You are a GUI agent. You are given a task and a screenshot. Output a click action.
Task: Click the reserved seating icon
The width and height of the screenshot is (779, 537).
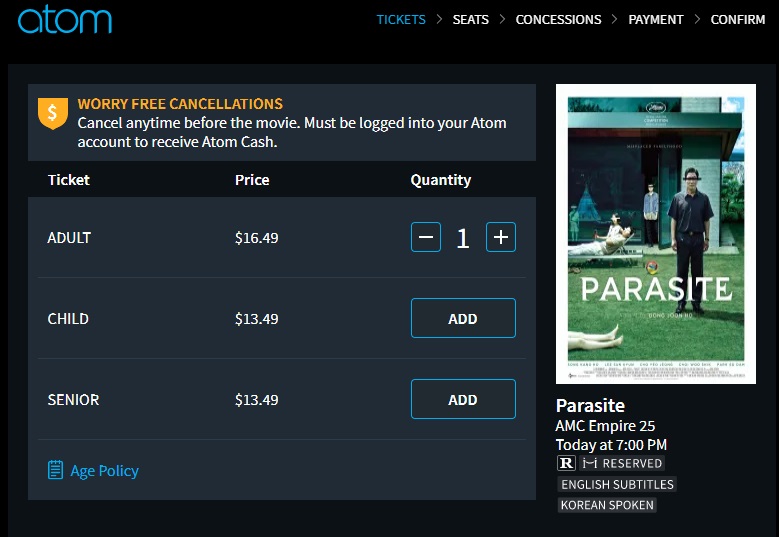[589, 463]
